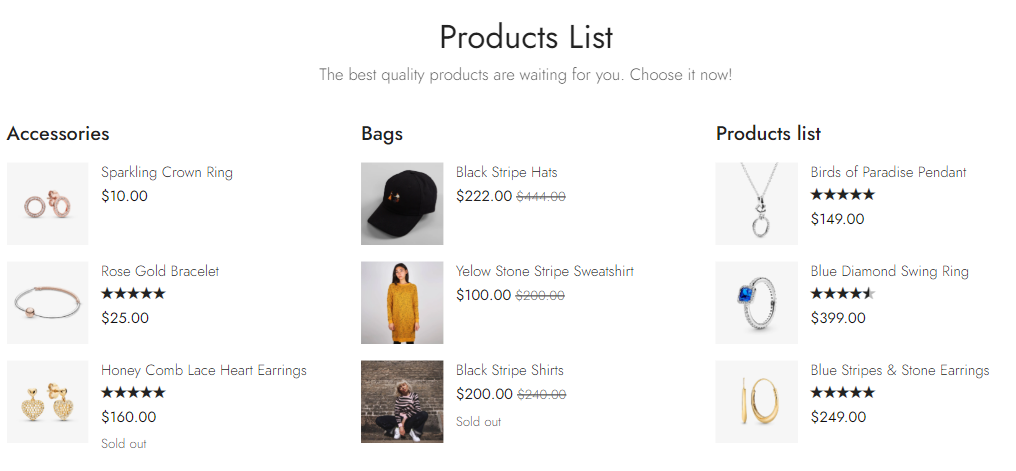Click the Rose Gold Bracelet thumbnail
This screenshot has width=1016, height=471.
pos(47,302)
